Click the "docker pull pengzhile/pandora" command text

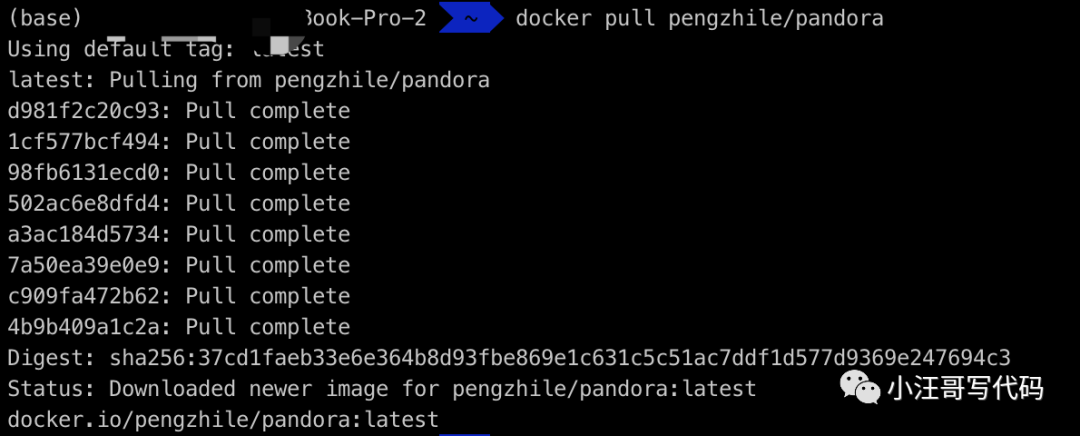[699, 18]
